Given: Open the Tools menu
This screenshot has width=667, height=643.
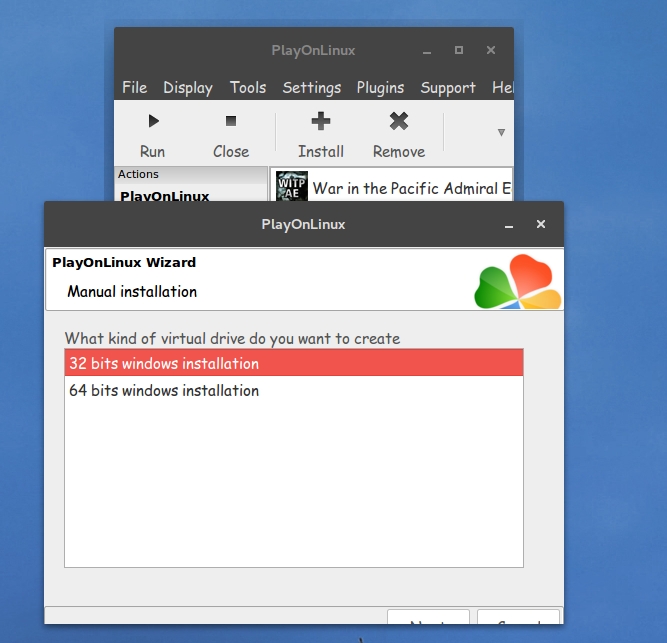Looking at the screenshot, I should 248,88.
